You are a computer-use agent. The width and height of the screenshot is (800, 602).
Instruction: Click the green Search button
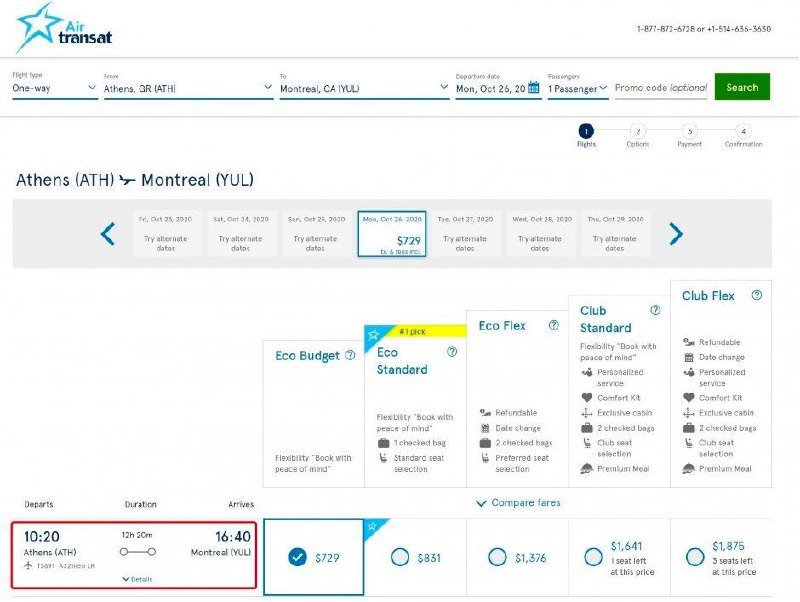click(742, 87)
